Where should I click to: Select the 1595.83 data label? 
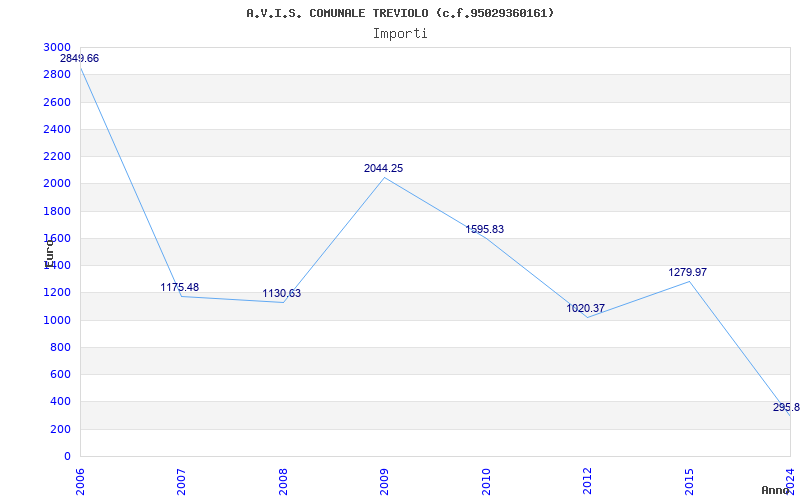coord(485,230)
